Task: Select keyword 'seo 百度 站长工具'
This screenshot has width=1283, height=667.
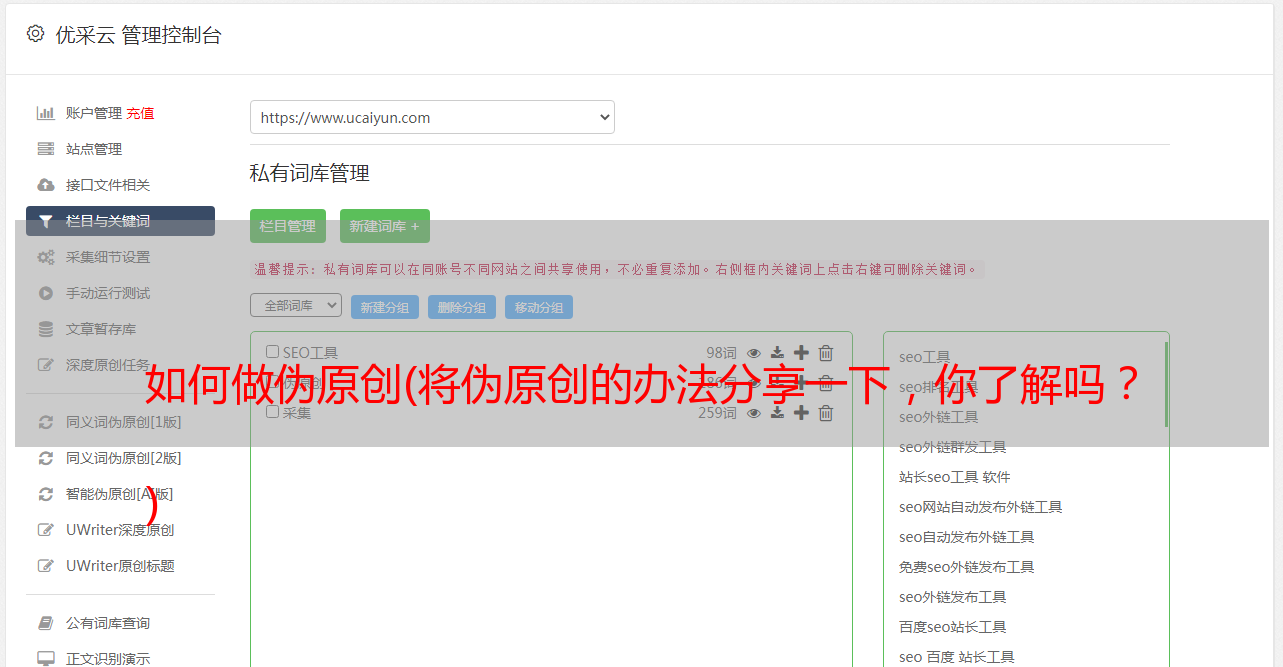Action: (x=957, y=657)
